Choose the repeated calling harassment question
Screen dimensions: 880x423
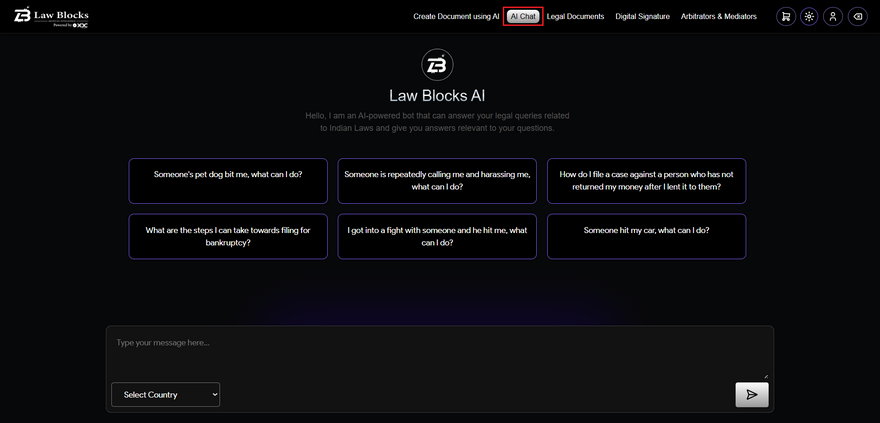[437, 181]
